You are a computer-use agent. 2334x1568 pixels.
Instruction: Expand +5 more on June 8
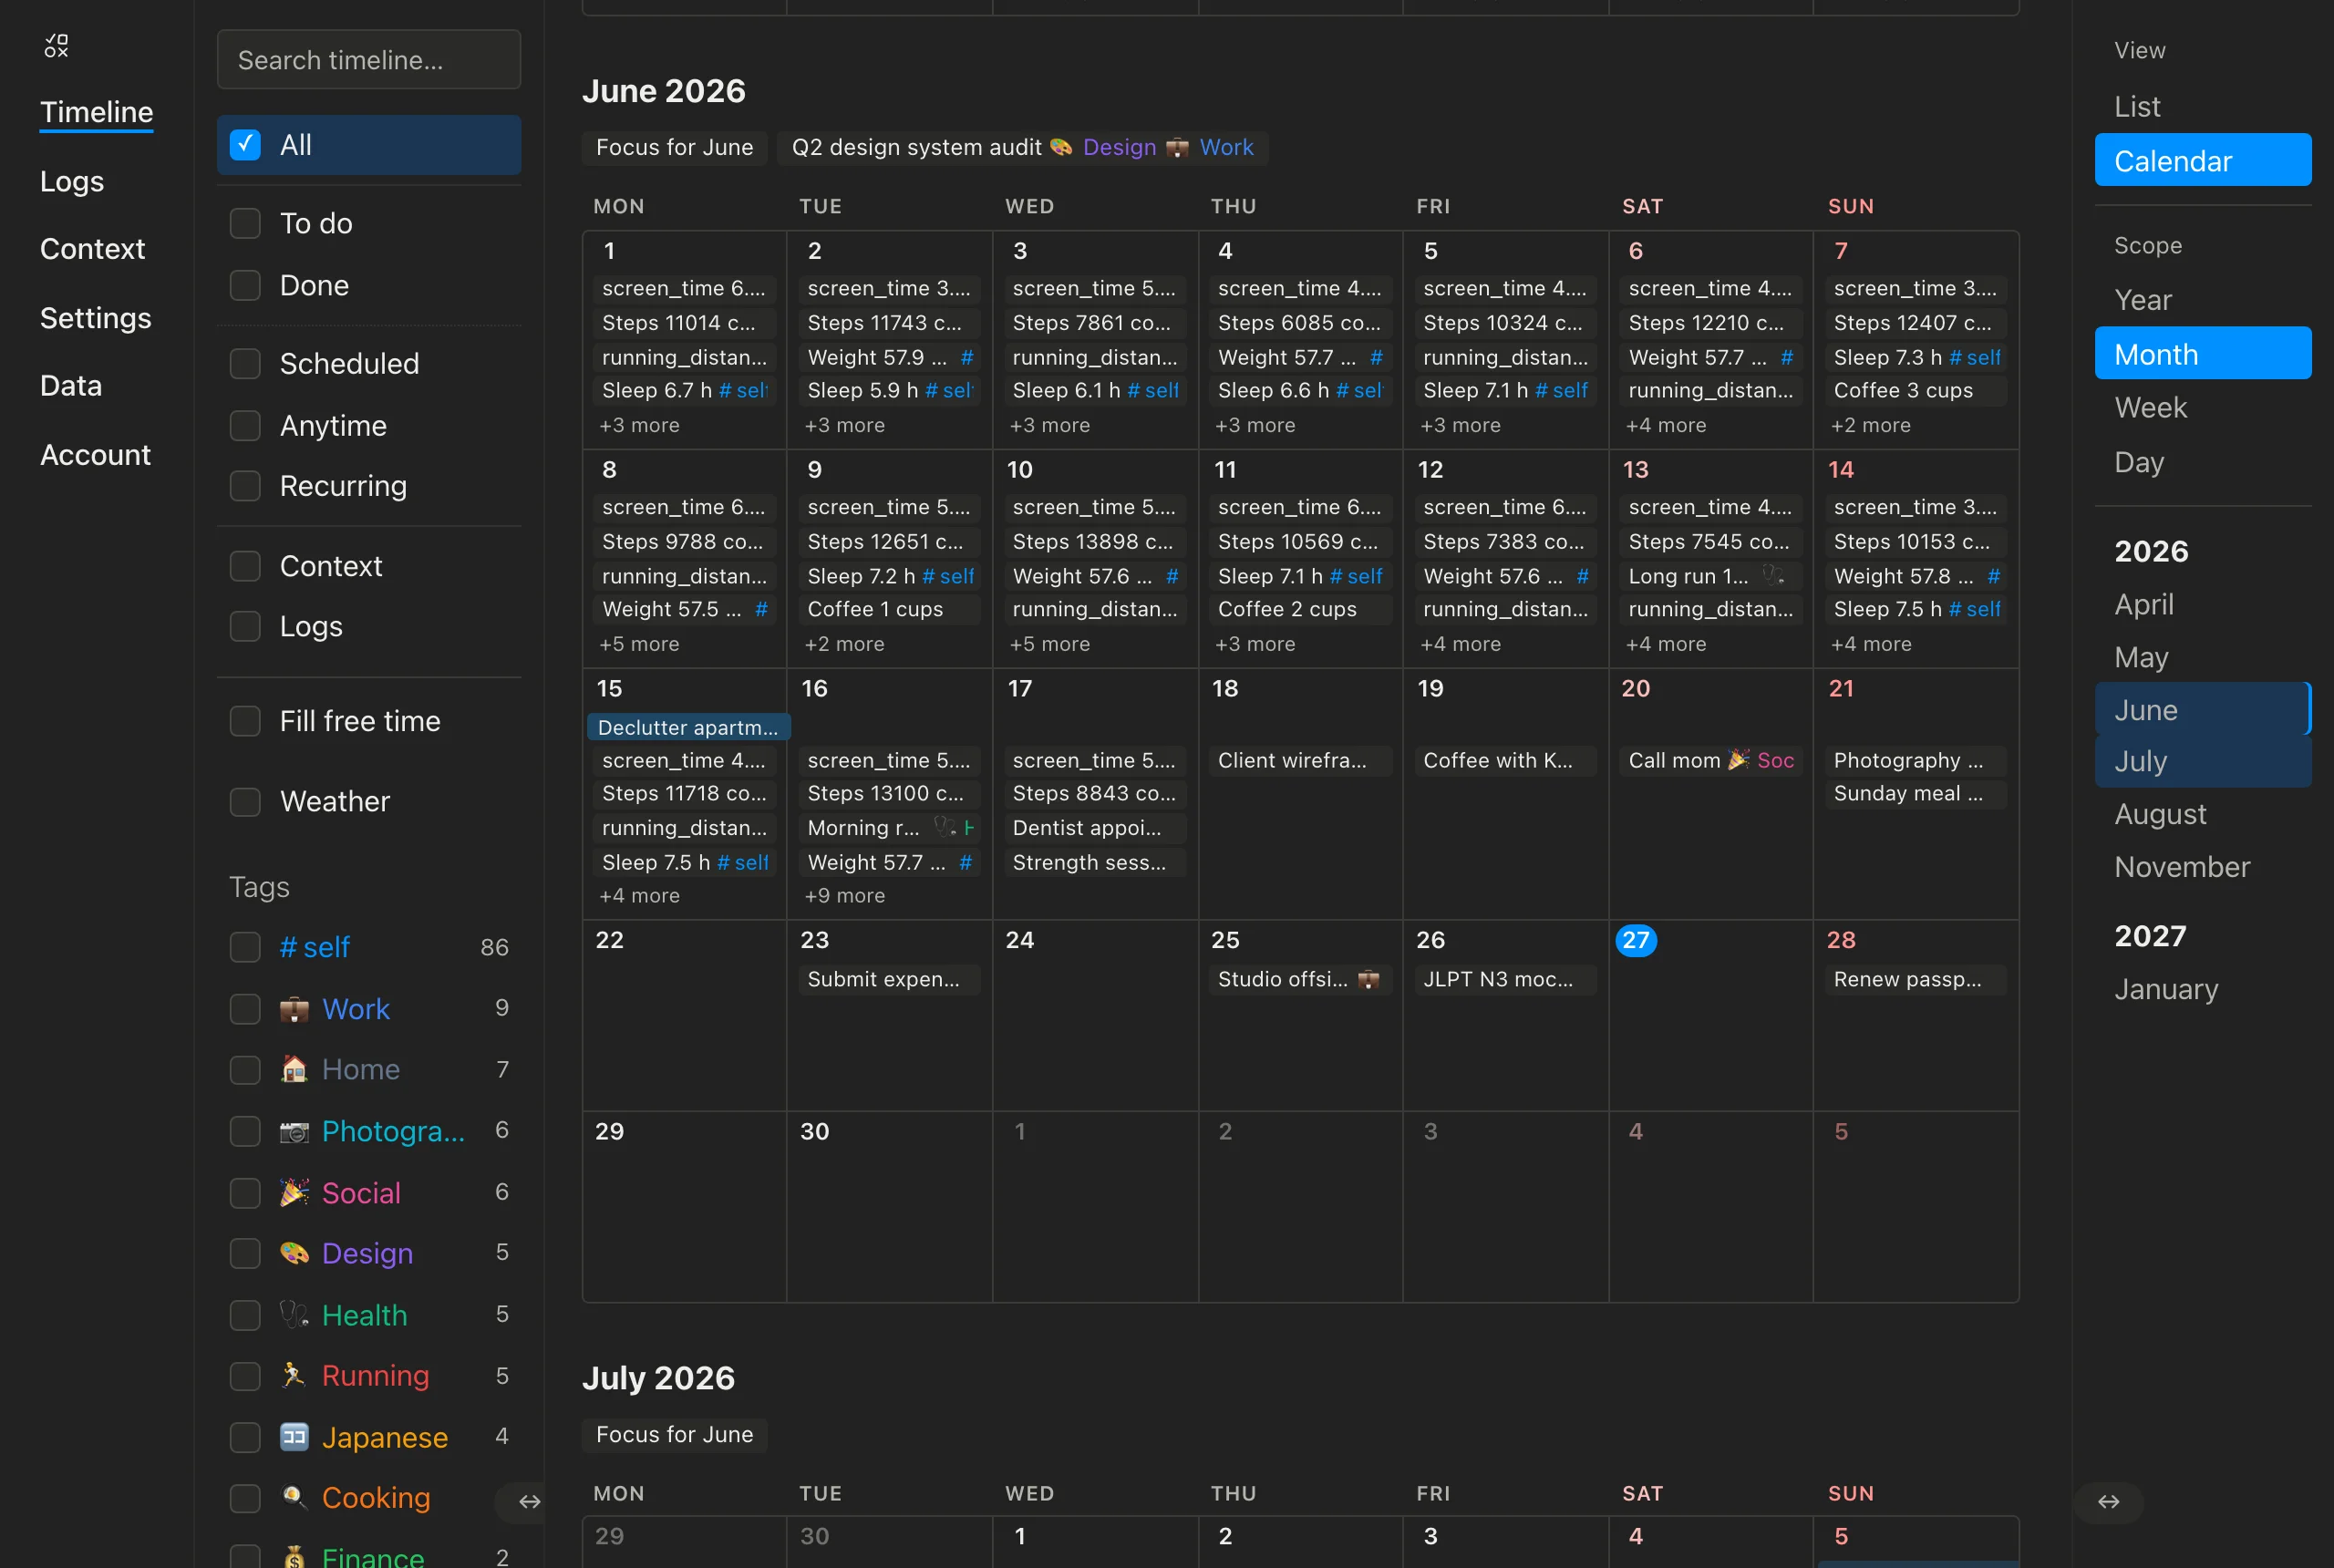[639, 644]
